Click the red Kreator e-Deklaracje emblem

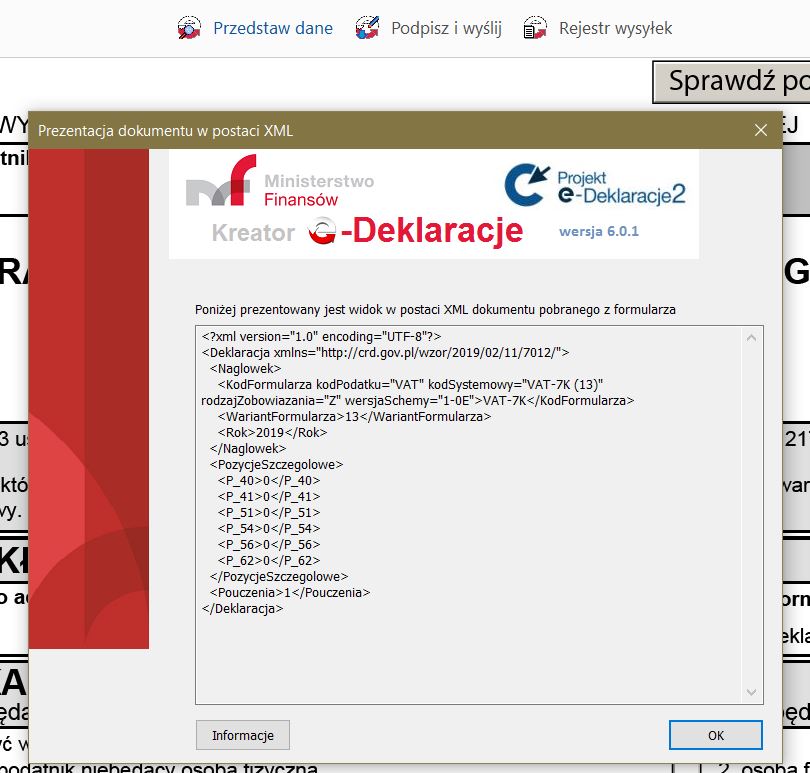tap(324, 232)
